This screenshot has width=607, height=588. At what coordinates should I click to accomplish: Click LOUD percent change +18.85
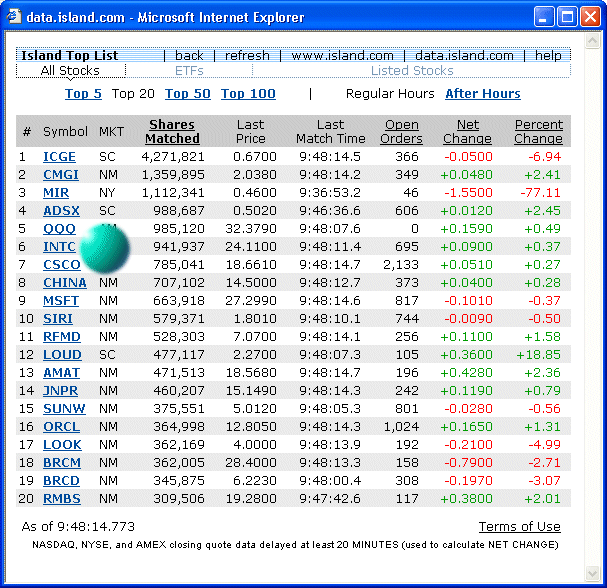pyautogui.click(x=538, y=355)
